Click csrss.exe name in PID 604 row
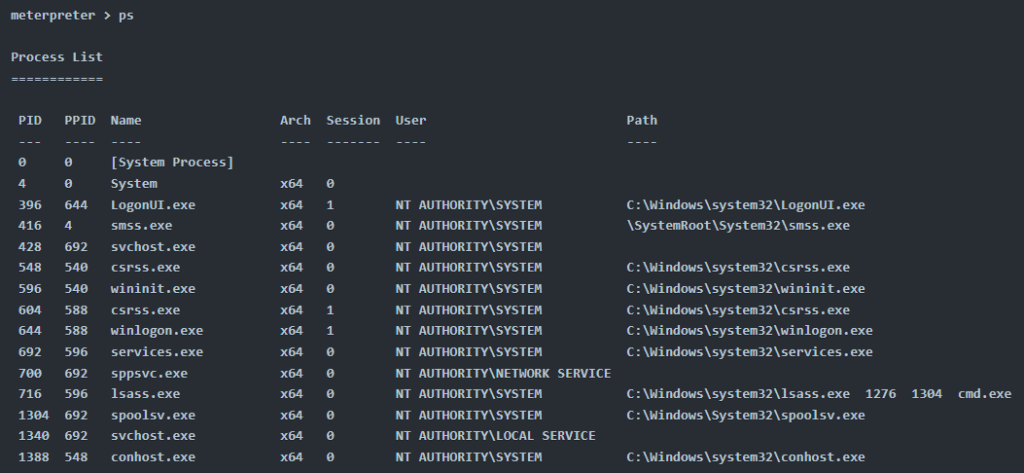This screenshot has width=1024, height=473. tap(145, 310)
